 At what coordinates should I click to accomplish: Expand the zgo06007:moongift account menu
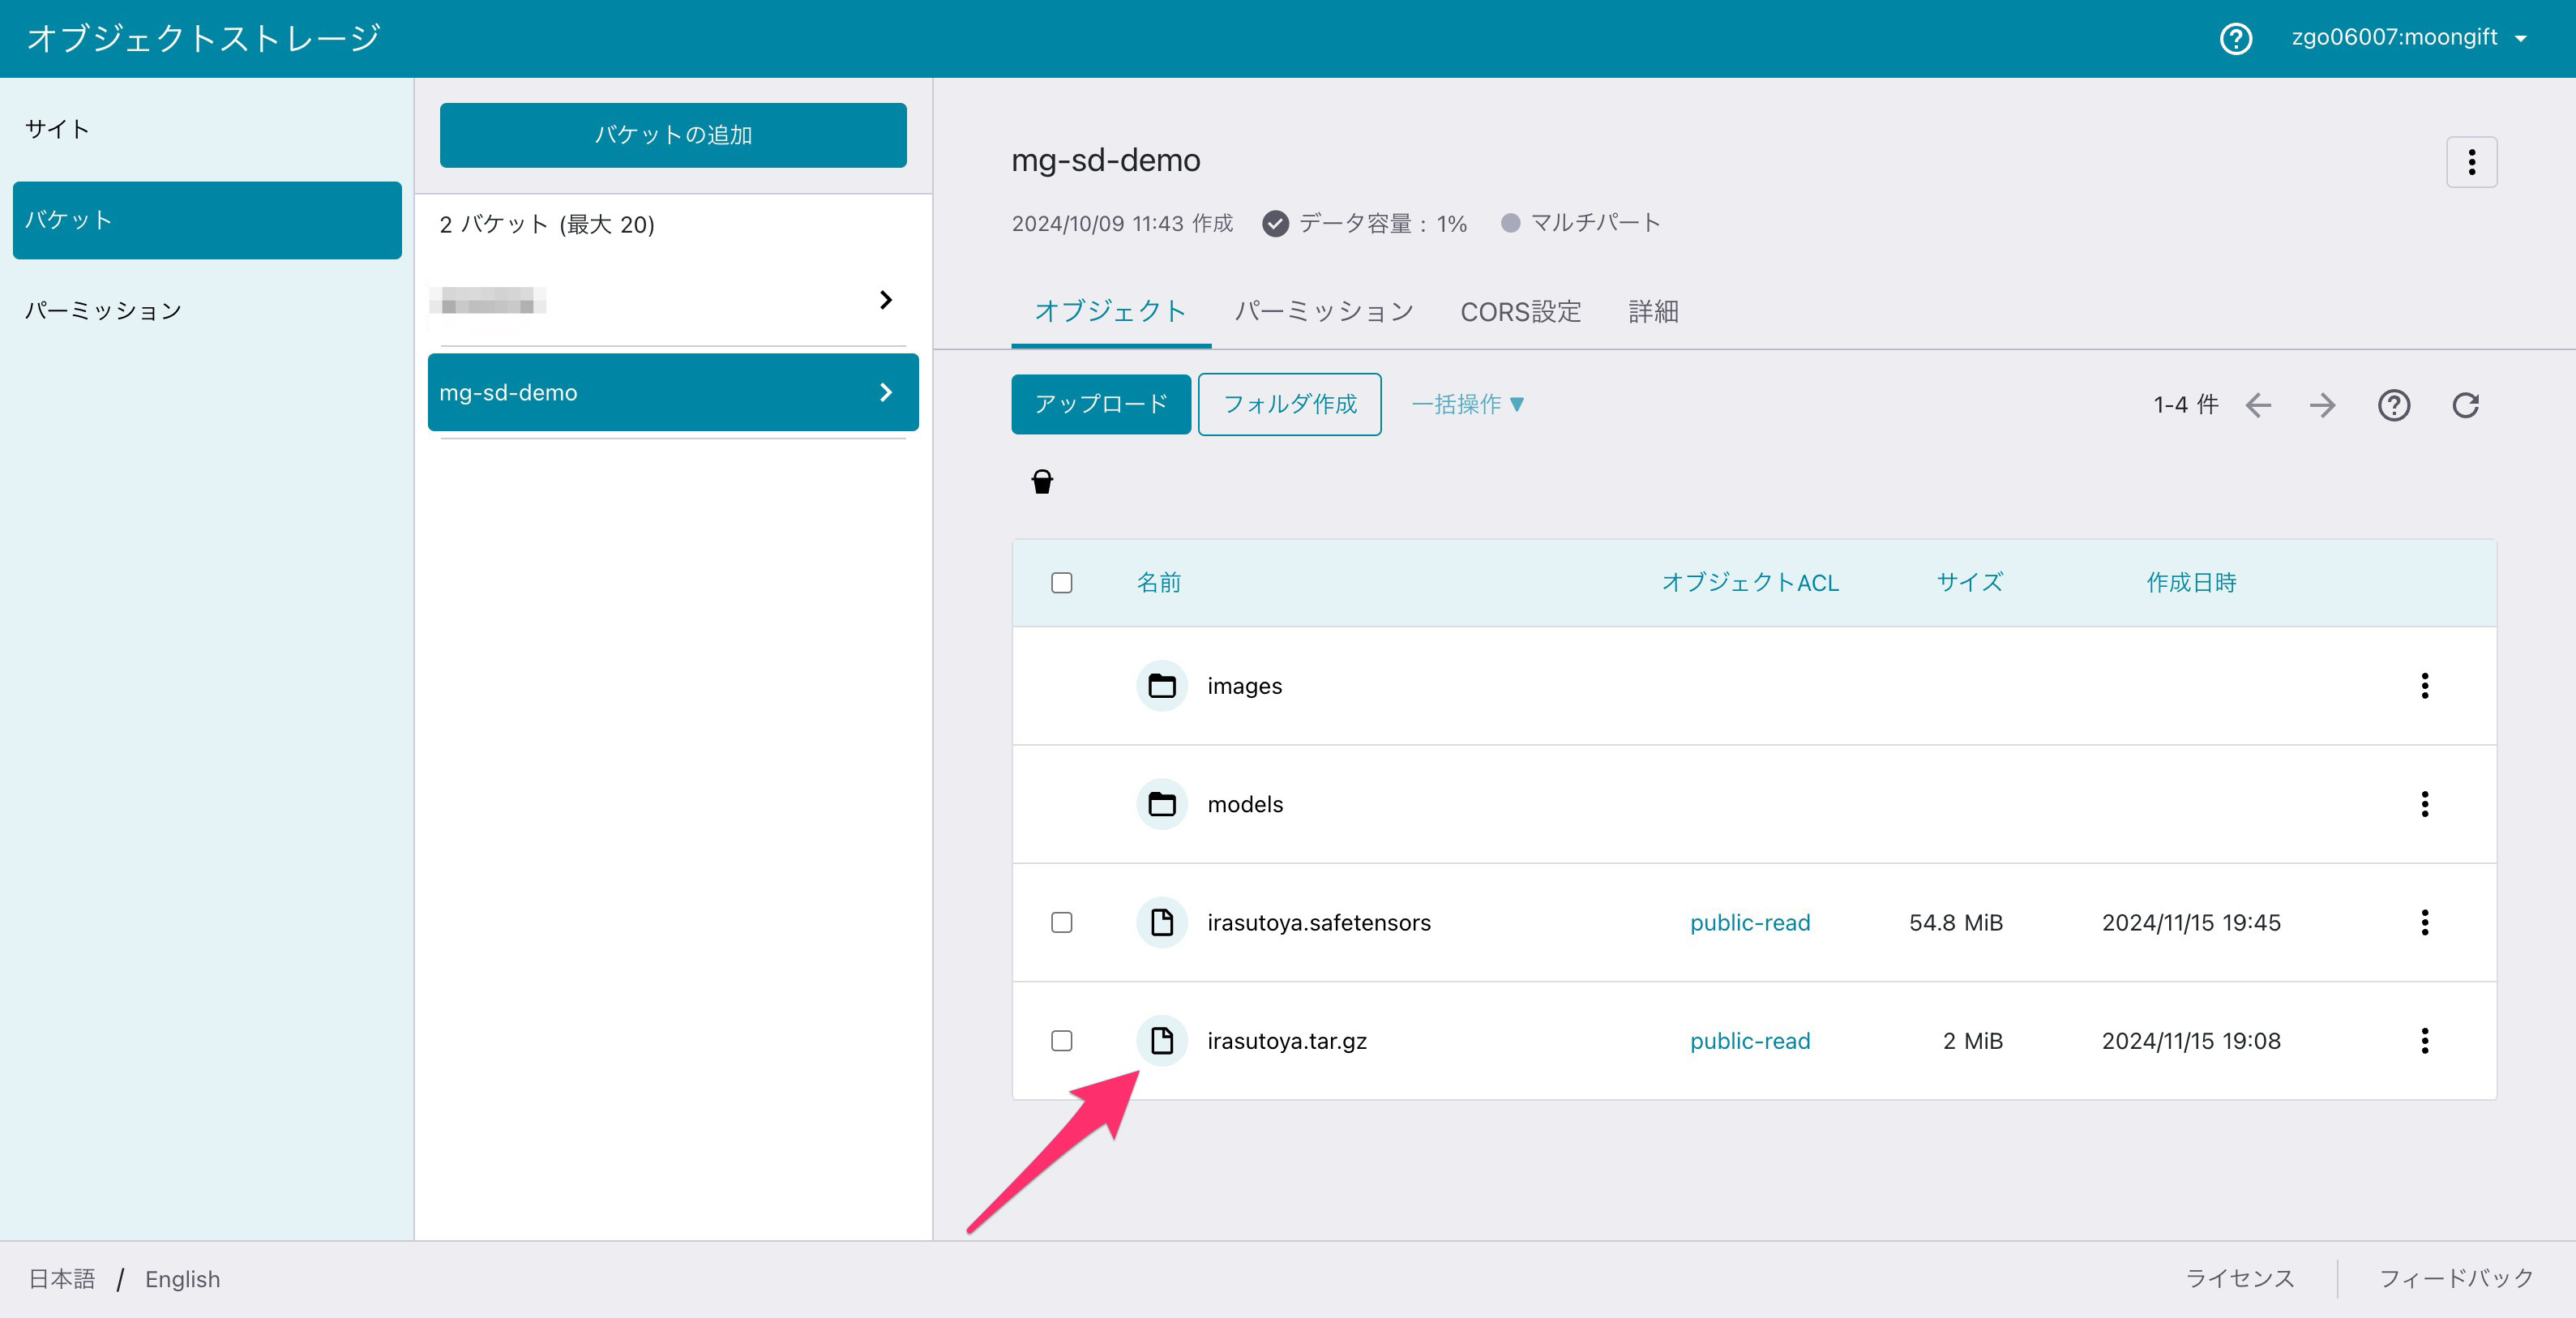(2407, 38)
